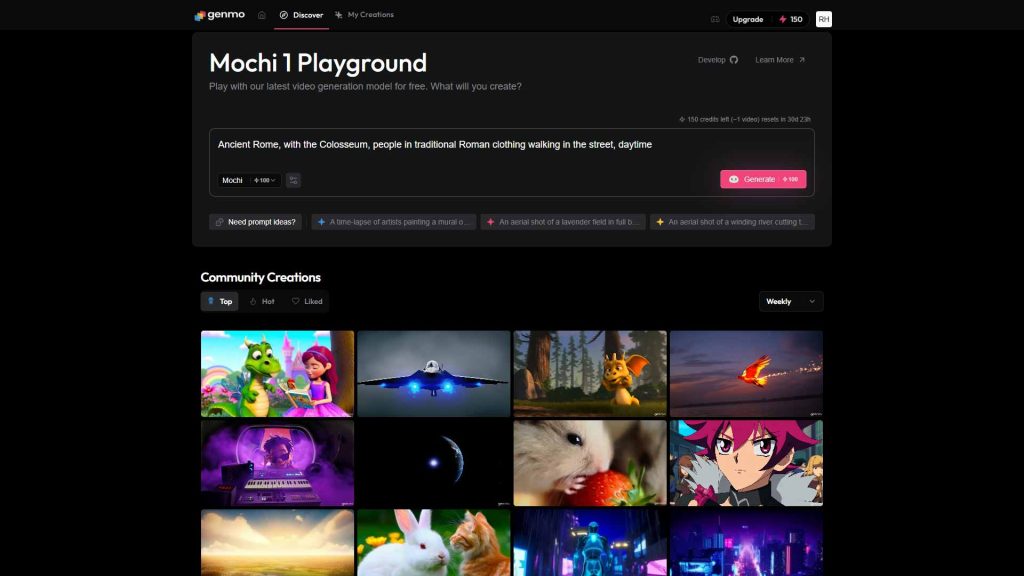Open the green dragon and princess video
Screen dimensions: 1024x576
[278, 374]
